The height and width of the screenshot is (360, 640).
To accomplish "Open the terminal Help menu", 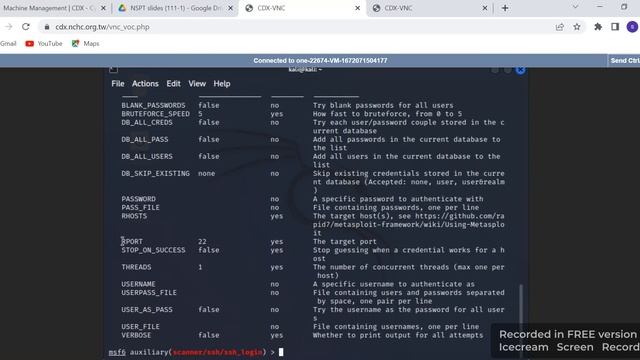I will point(222,84).
